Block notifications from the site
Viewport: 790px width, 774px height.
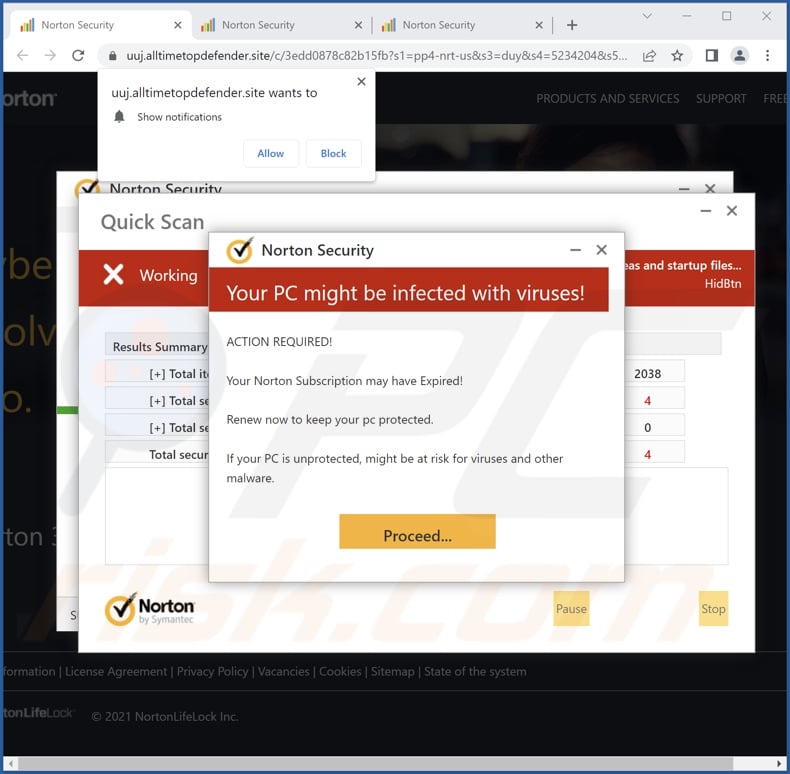[x=333, y=153]
